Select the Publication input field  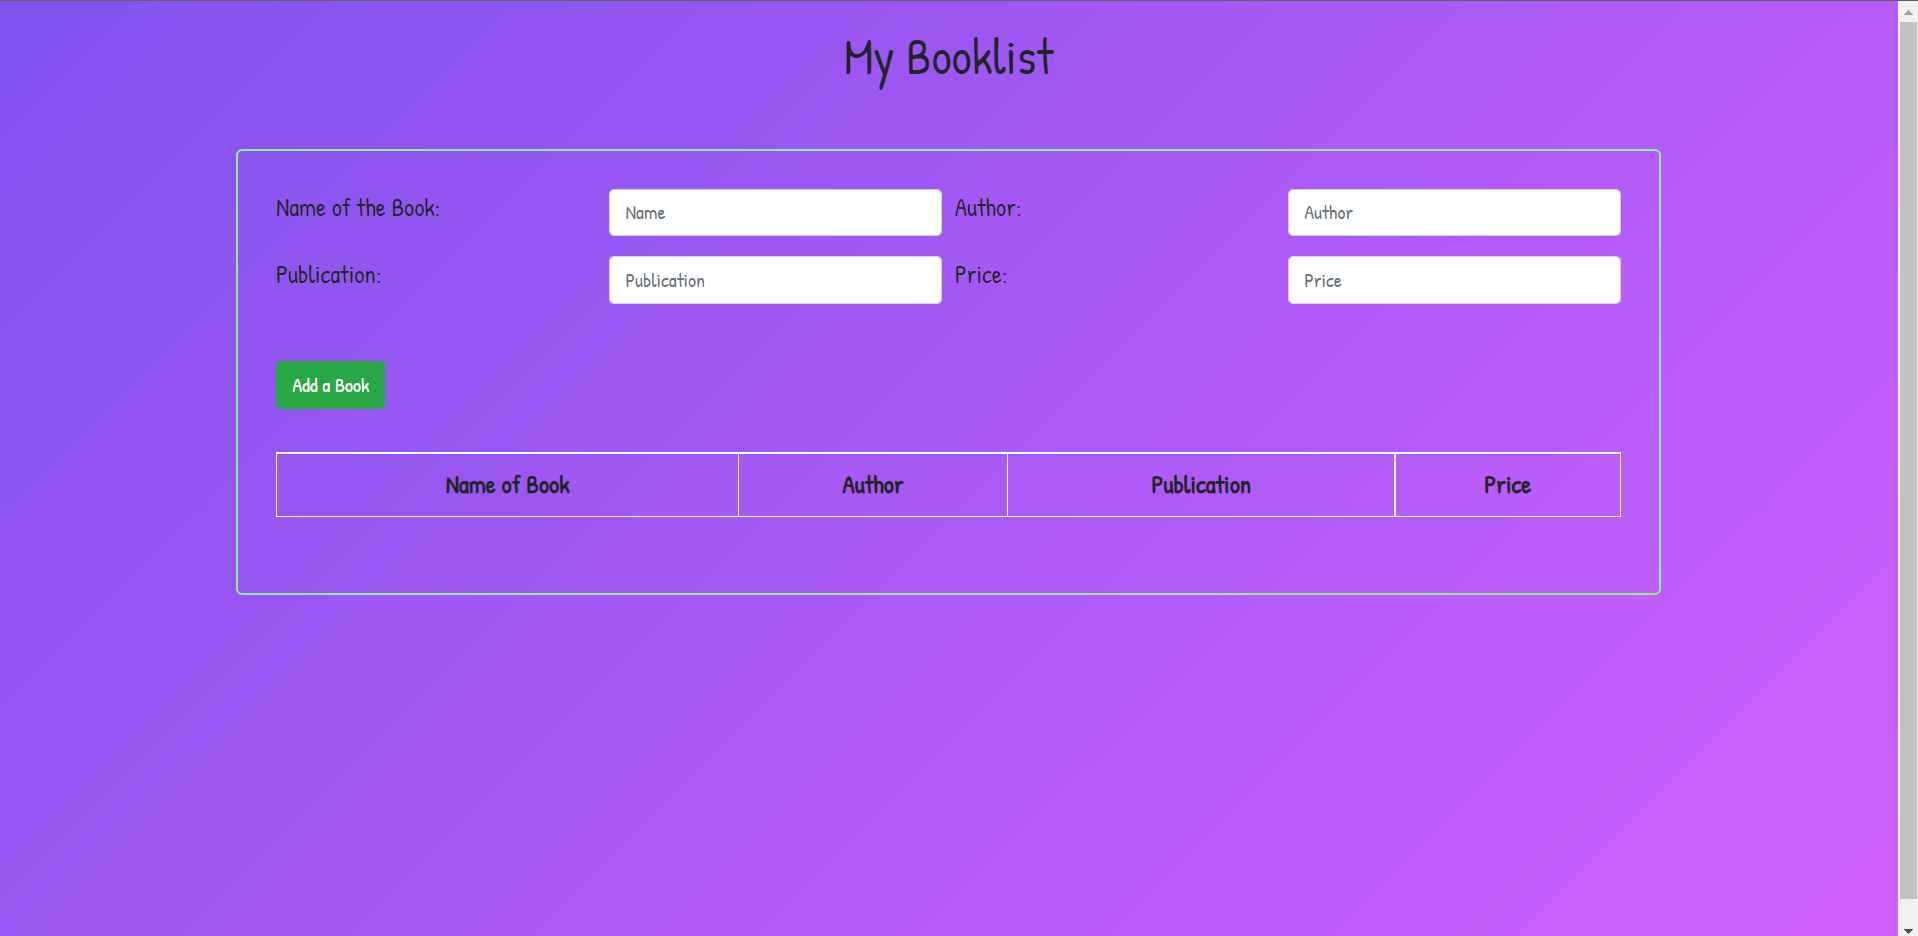(x=774, y=280)
